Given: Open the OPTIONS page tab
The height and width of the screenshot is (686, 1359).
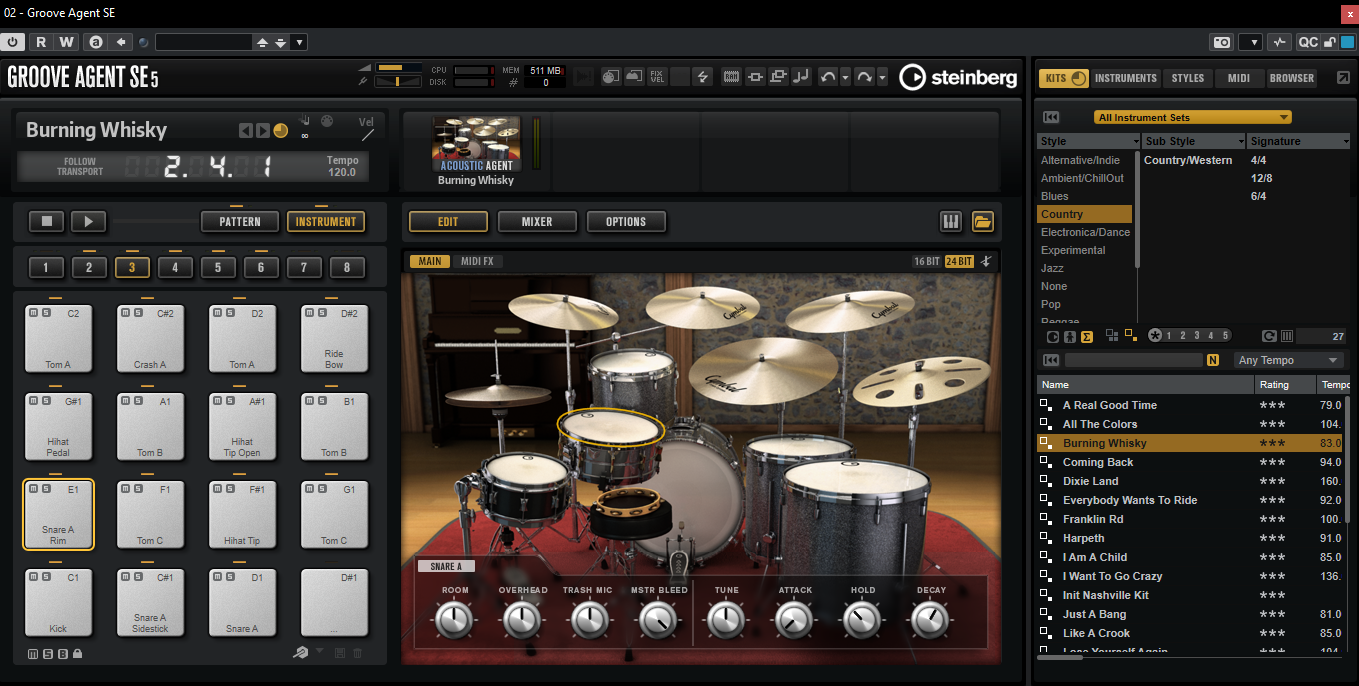Looking at the screenshot, I should click(626, 221).
